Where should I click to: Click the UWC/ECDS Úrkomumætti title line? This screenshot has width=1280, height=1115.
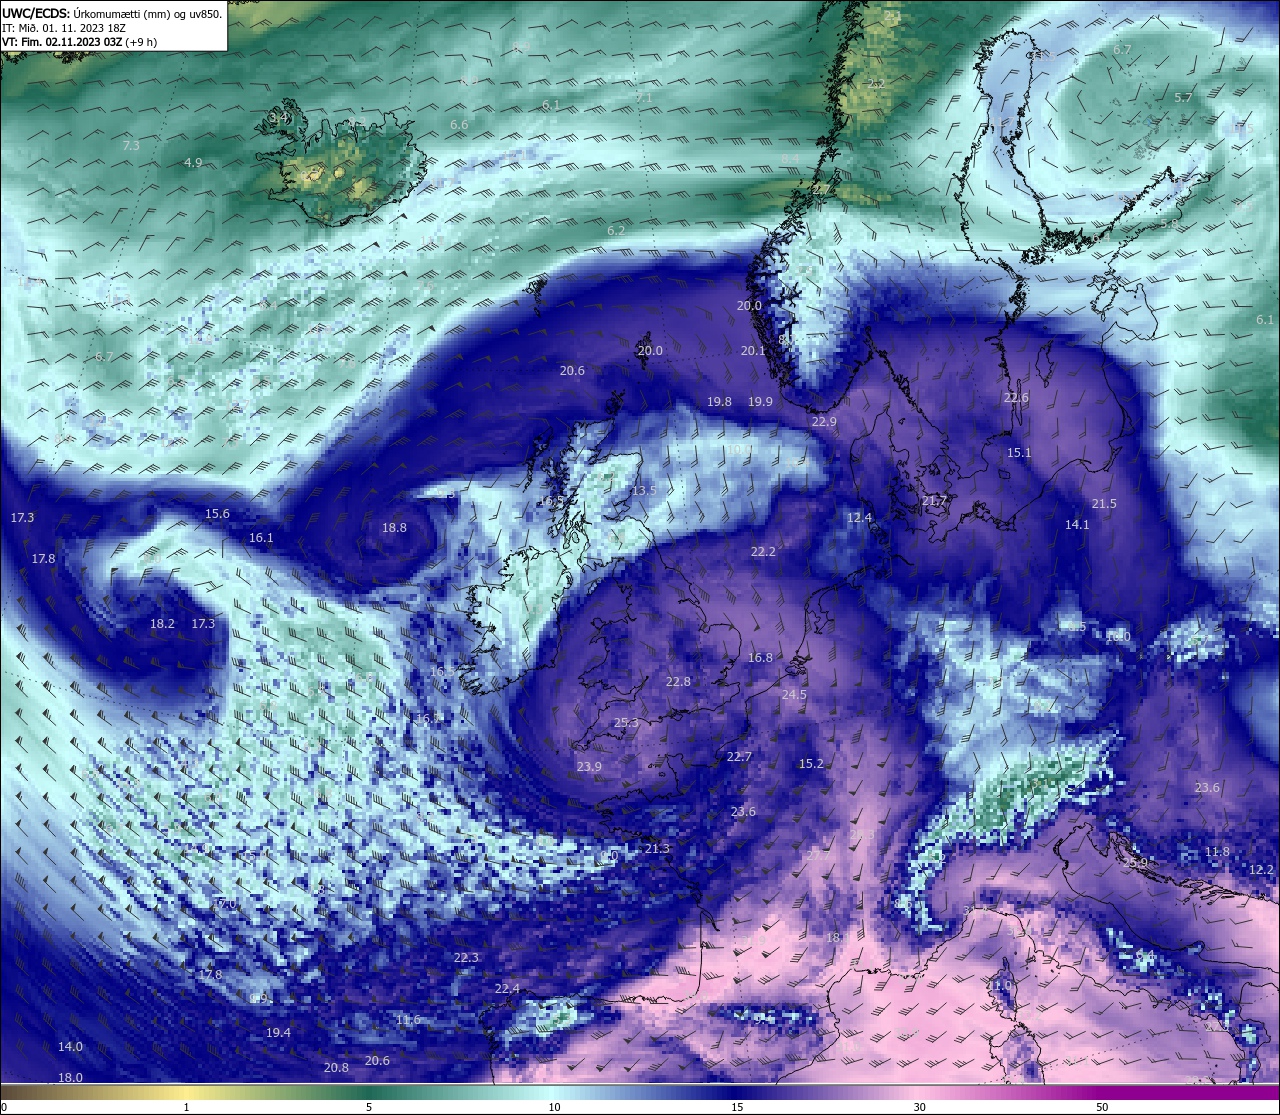click(112, 14)
